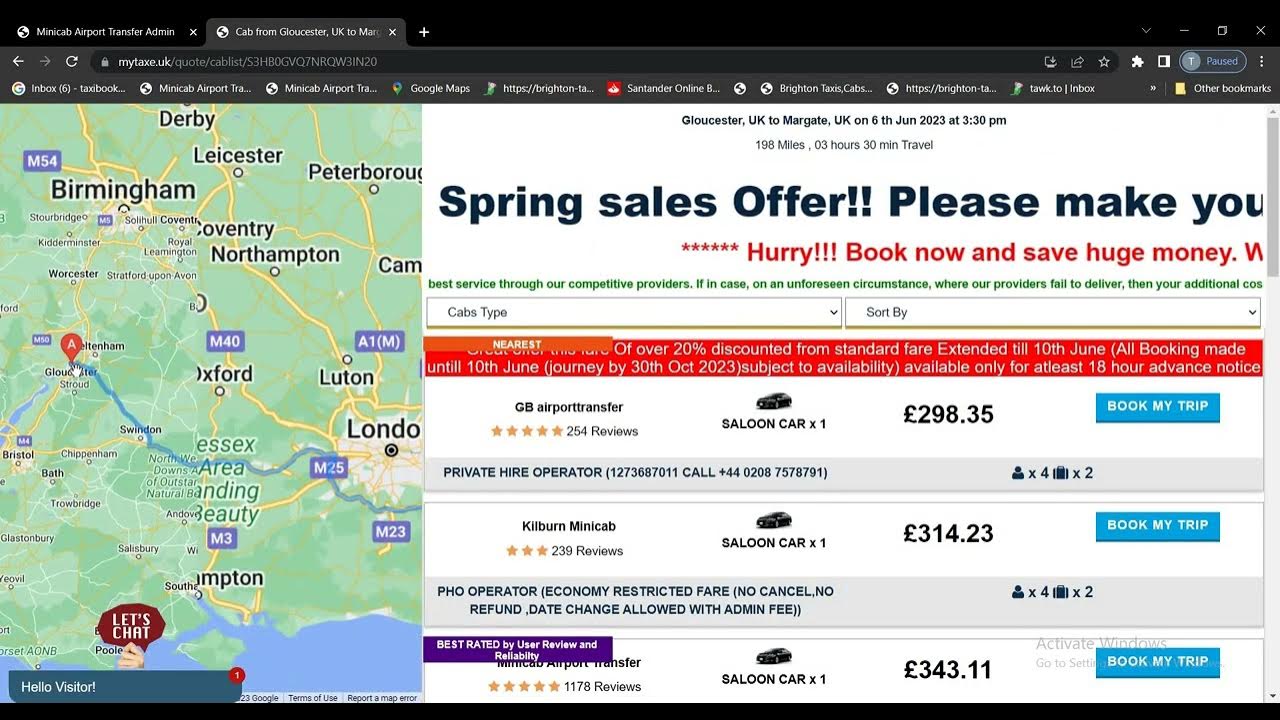The width and height of the screenshot is (1280, 720).
Task: Click the Birmingham label on the map
Action: (x=123, y=190)
